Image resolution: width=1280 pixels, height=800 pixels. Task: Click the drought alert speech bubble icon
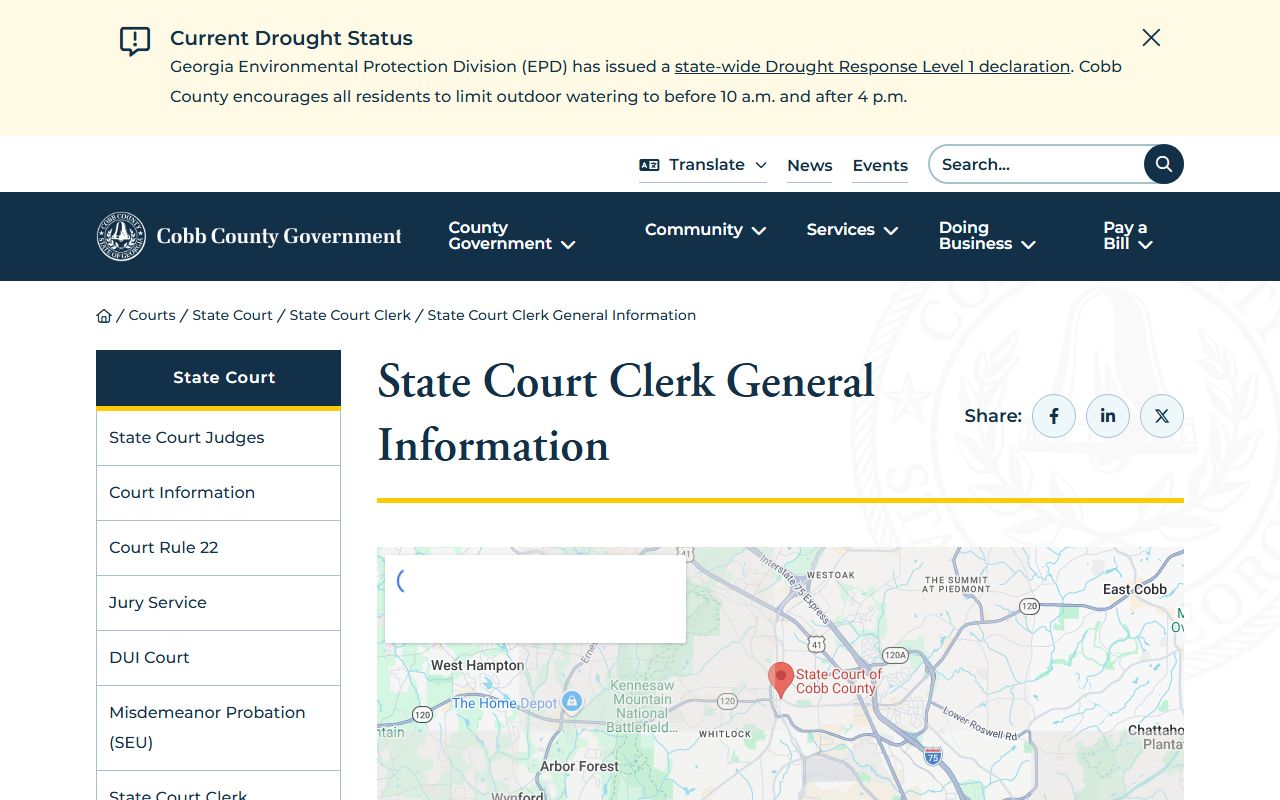tap(135, 41)
